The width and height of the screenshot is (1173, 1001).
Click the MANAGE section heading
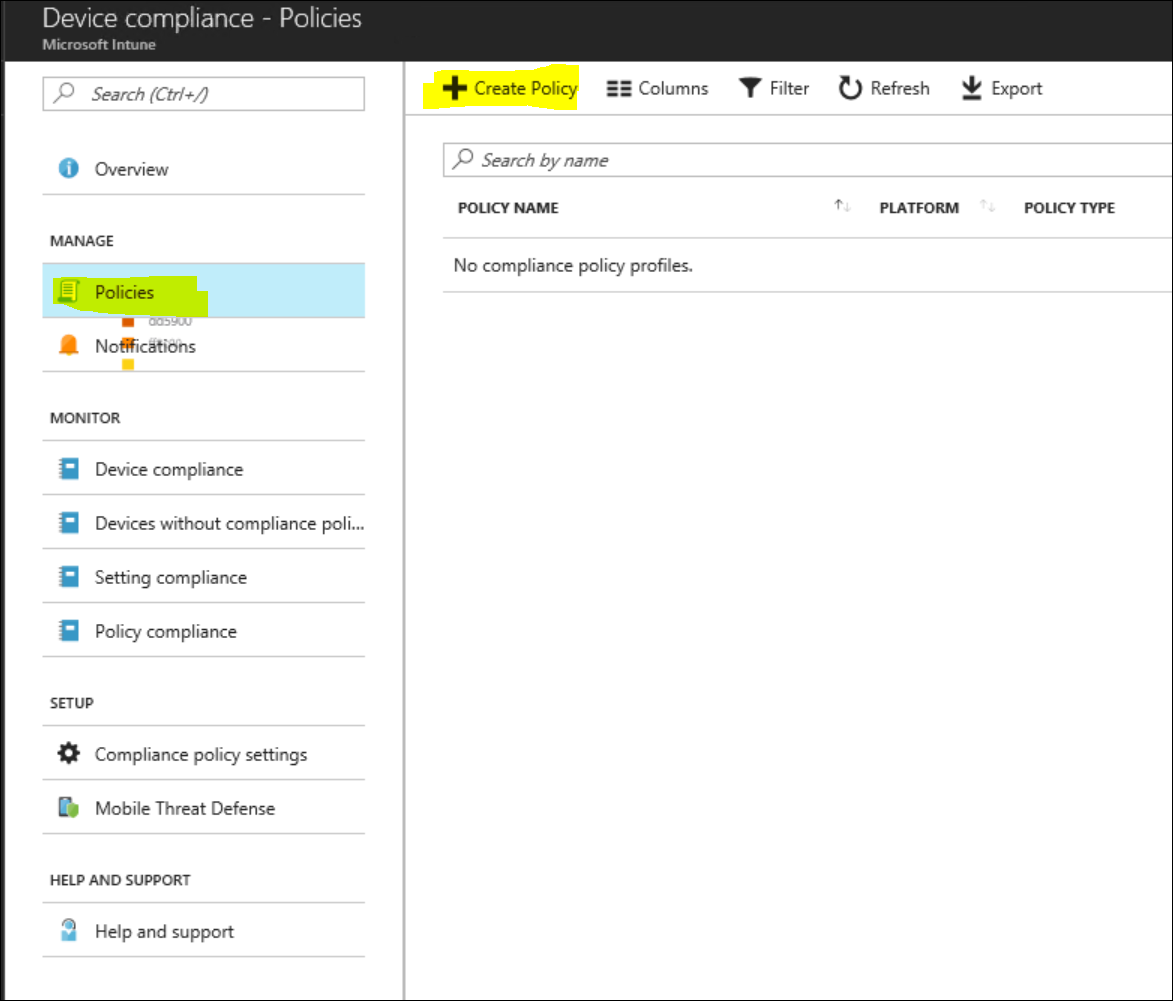[82, 241]
